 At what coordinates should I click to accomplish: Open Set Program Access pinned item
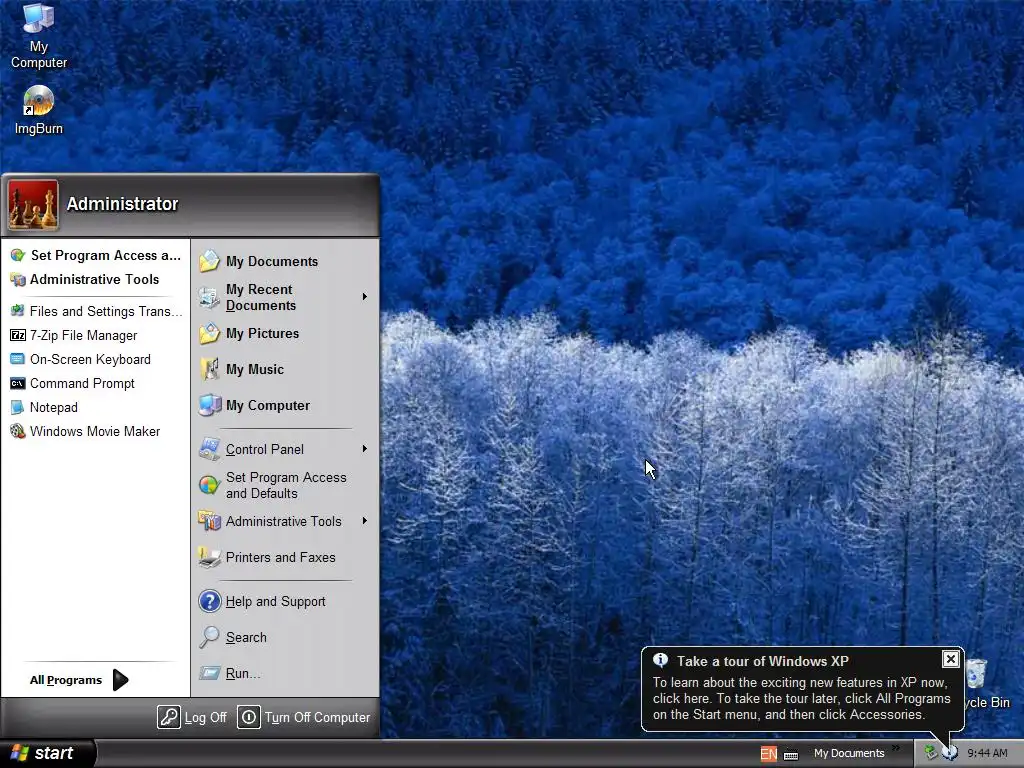[x=95, y=255]
